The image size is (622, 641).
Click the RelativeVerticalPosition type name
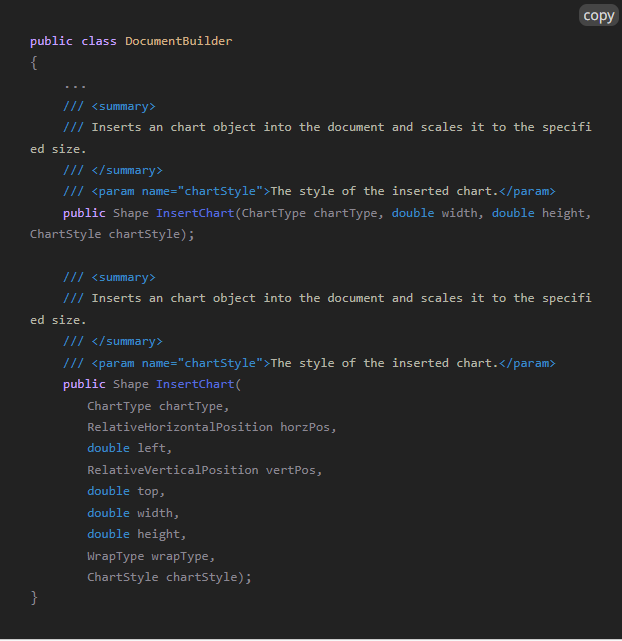(x=173, y=470)
